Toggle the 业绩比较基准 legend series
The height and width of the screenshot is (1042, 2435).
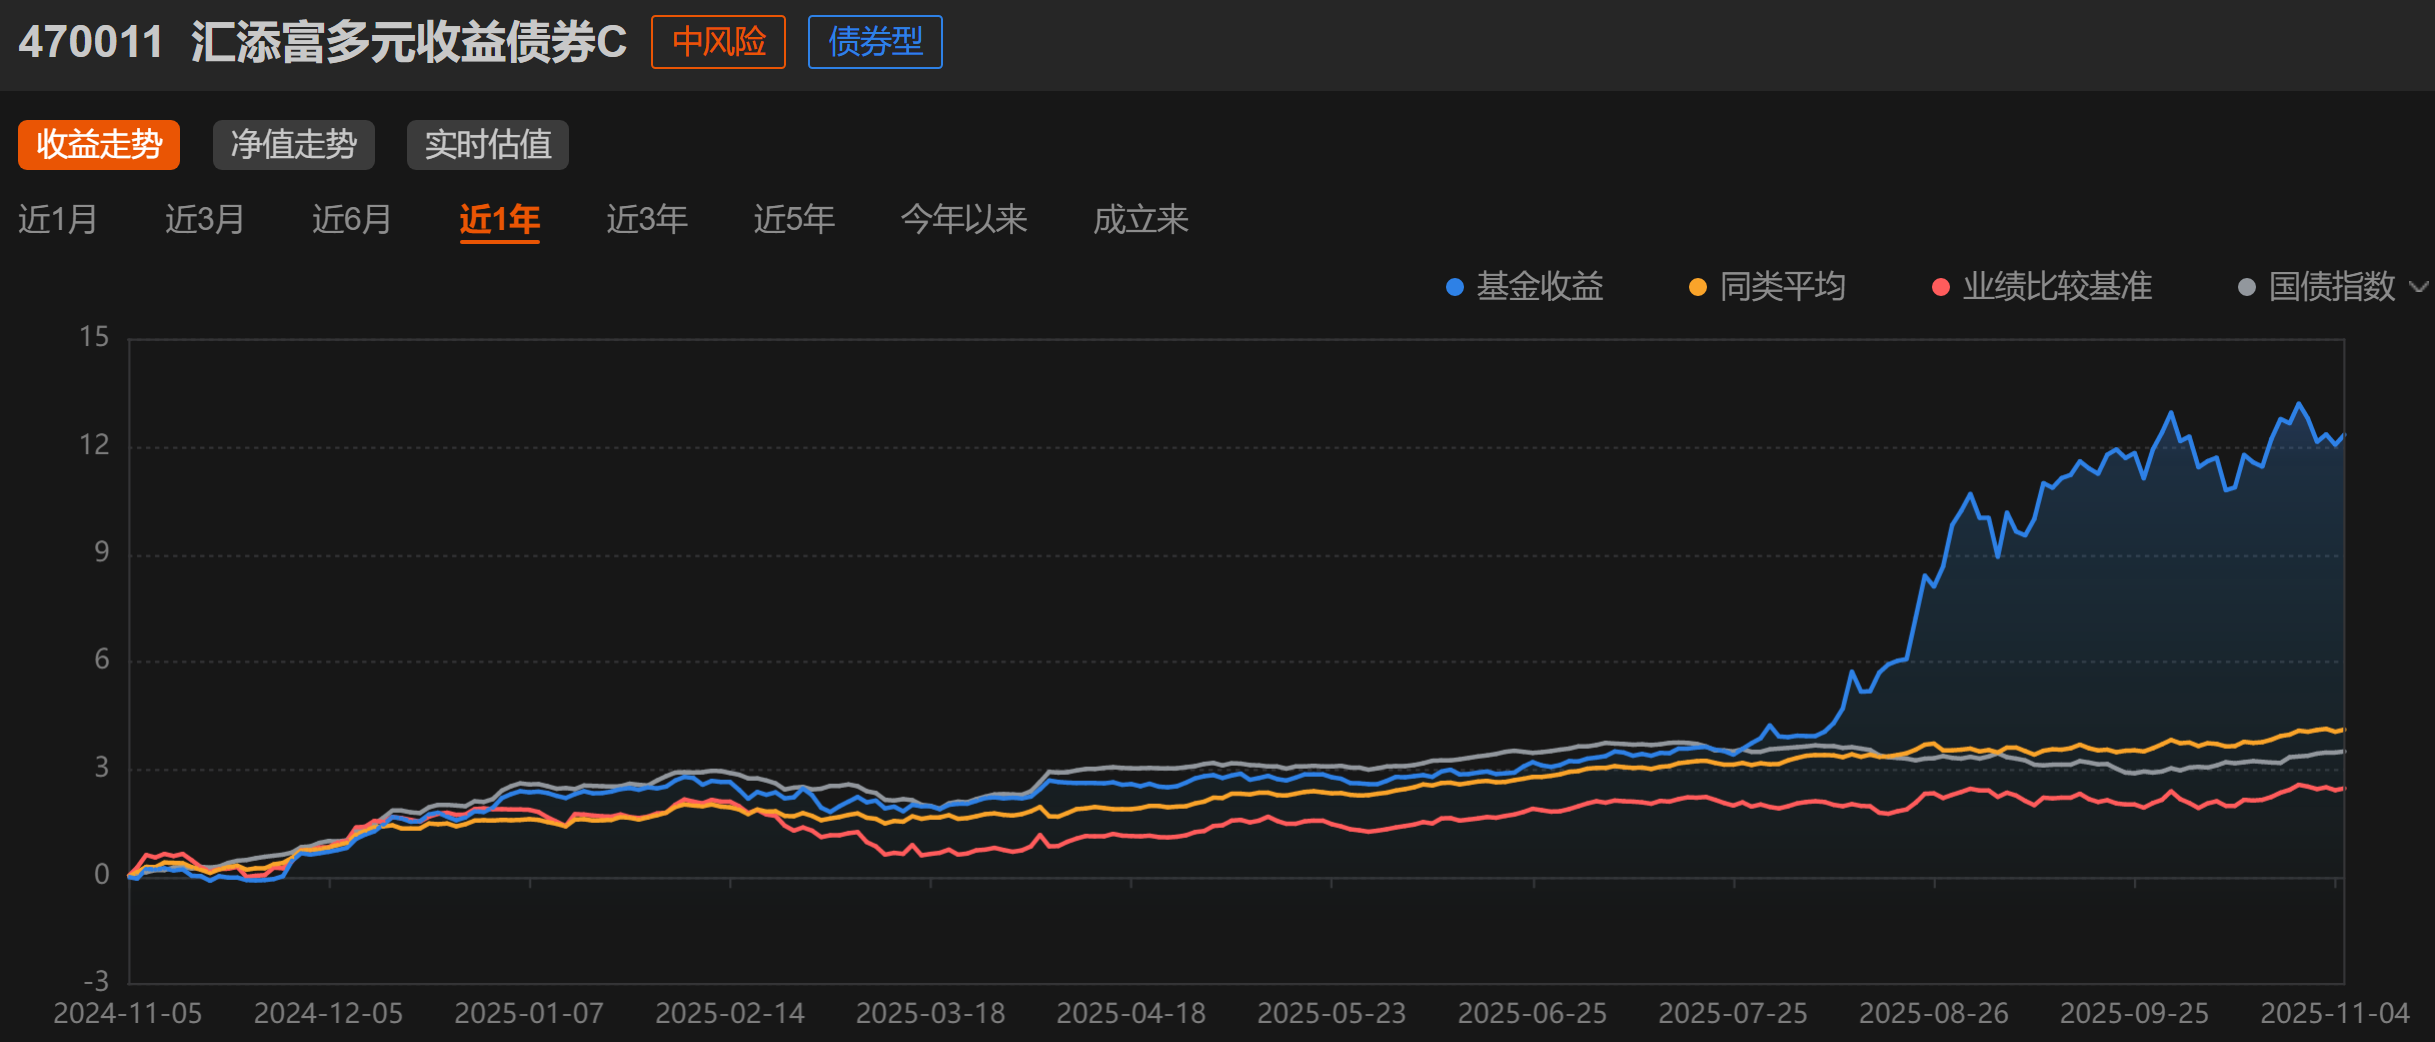[x=2042, y=287]
